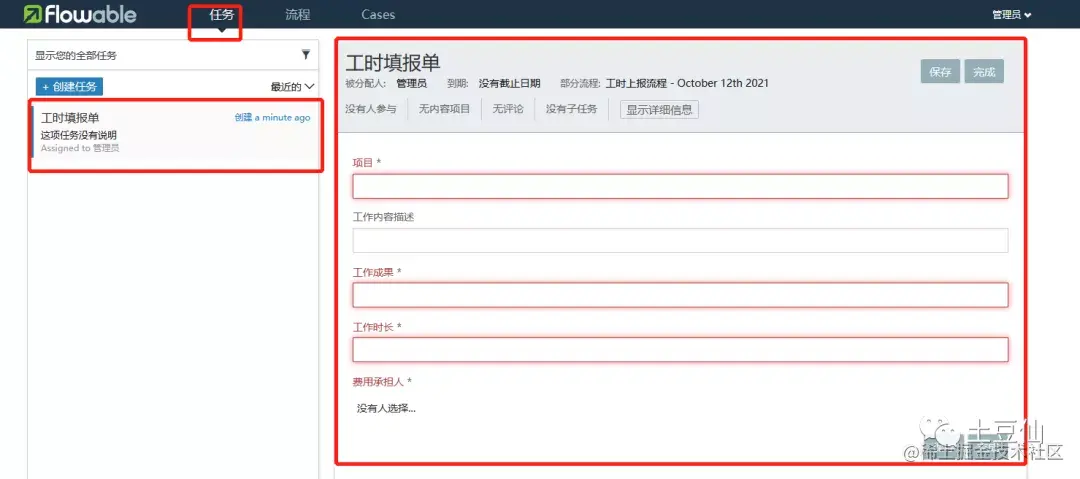The height and width of the screenshot is (479, 1080).
Task: Click the 创建任务 button
Action: pos(69,87)
